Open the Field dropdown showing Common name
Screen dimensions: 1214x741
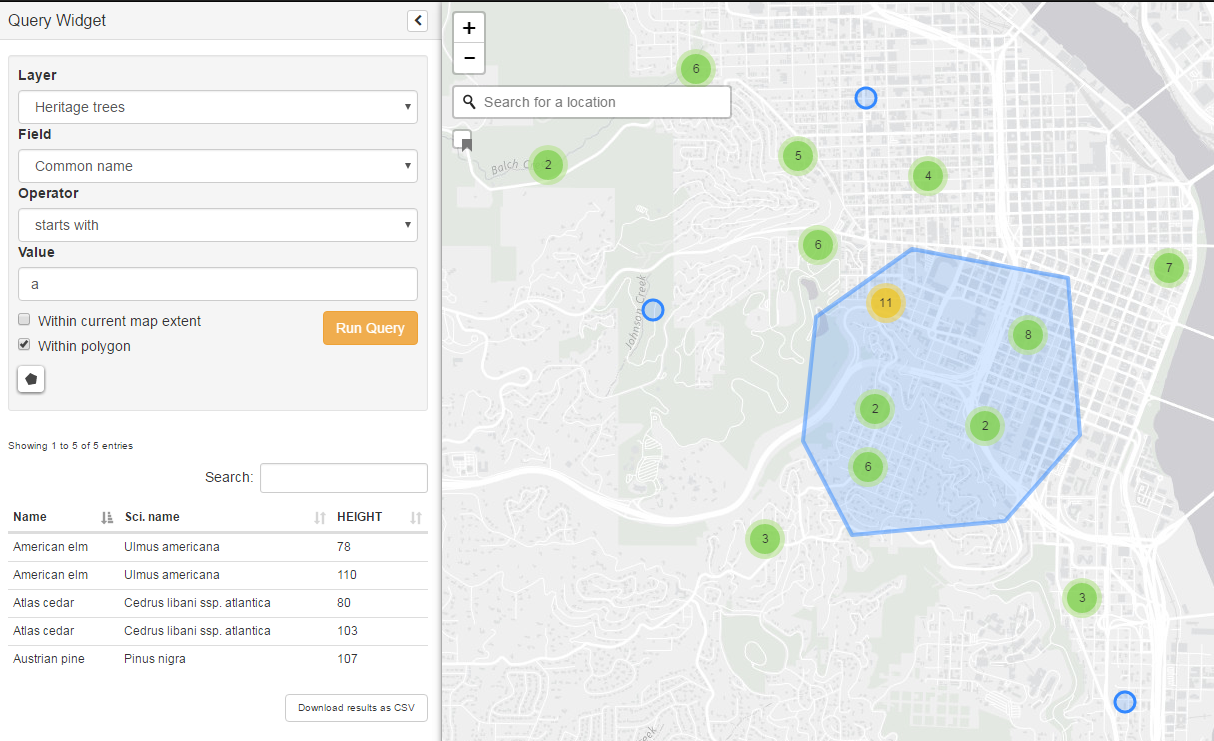click(x=218, y=166)
